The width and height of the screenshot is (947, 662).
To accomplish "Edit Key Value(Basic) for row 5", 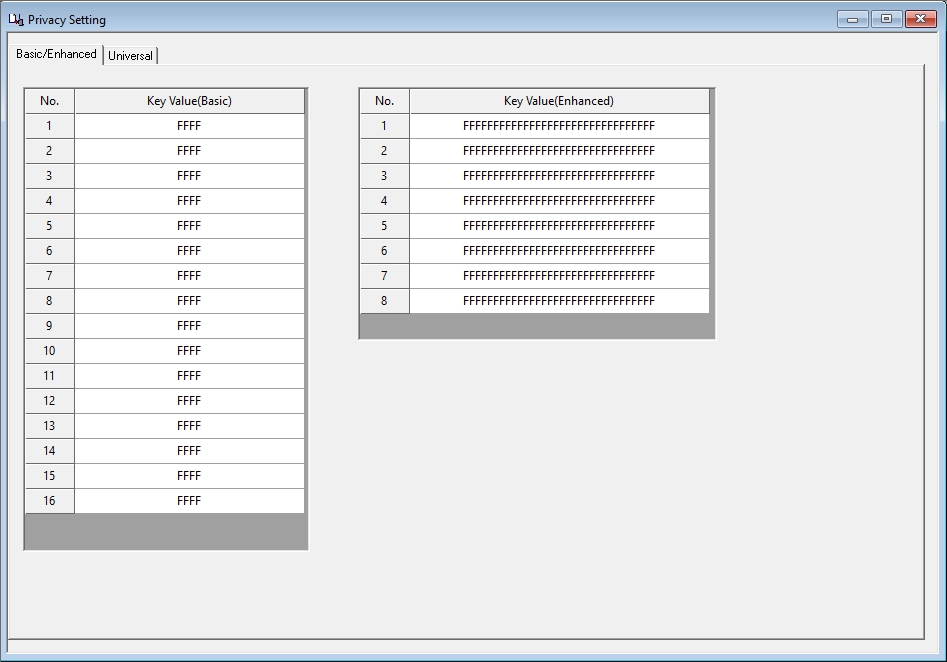I will click(x=188, y=225).
